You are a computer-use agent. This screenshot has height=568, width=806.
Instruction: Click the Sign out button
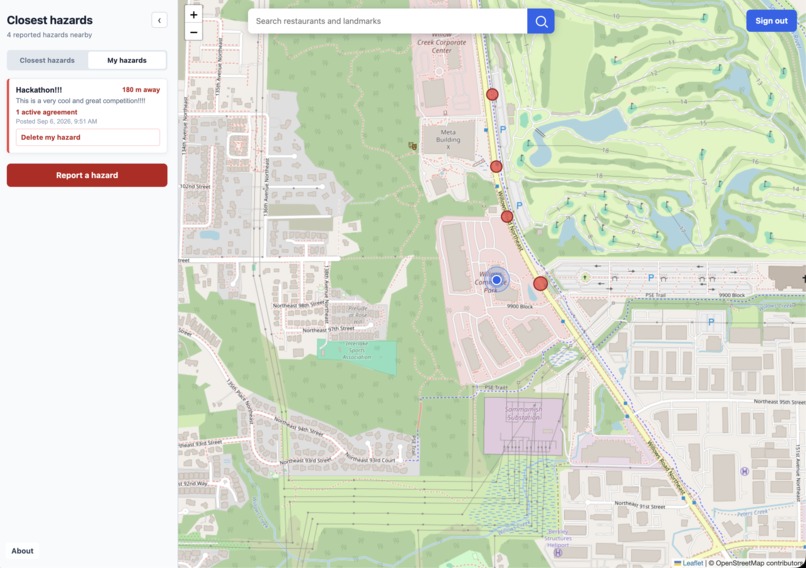771,21
